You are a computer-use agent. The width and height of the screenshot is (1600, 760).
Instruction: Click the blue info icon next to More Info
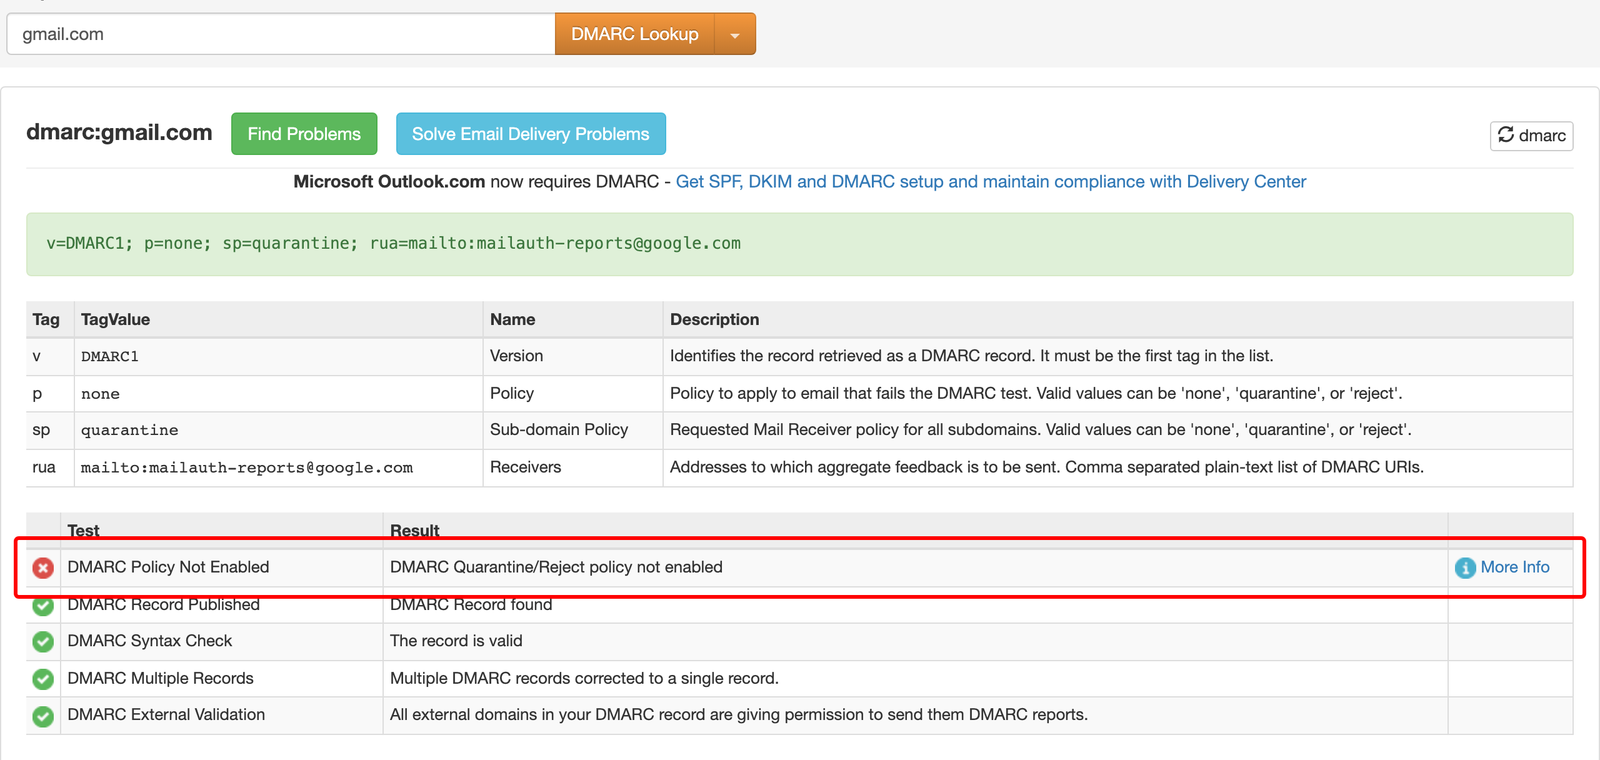click(1465, 568)
